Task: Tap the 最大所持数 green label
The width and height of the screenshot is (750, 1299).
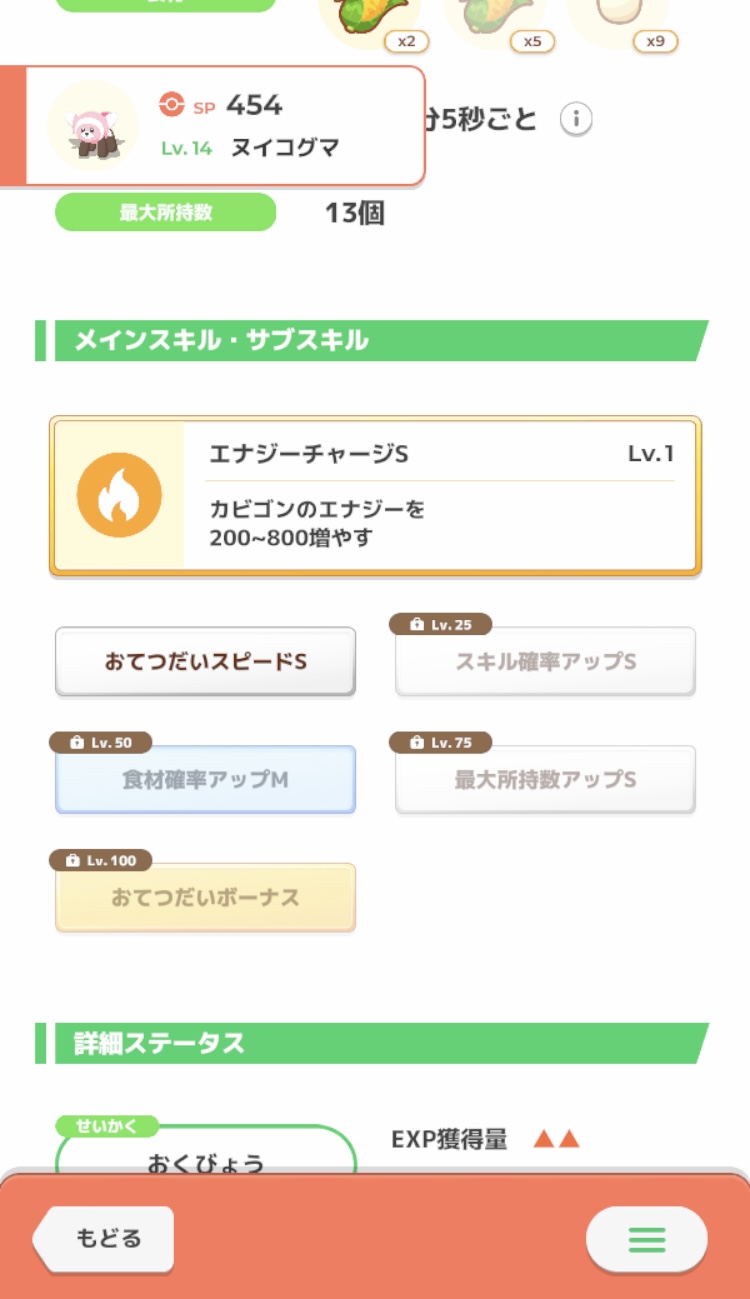Action: 165,212
